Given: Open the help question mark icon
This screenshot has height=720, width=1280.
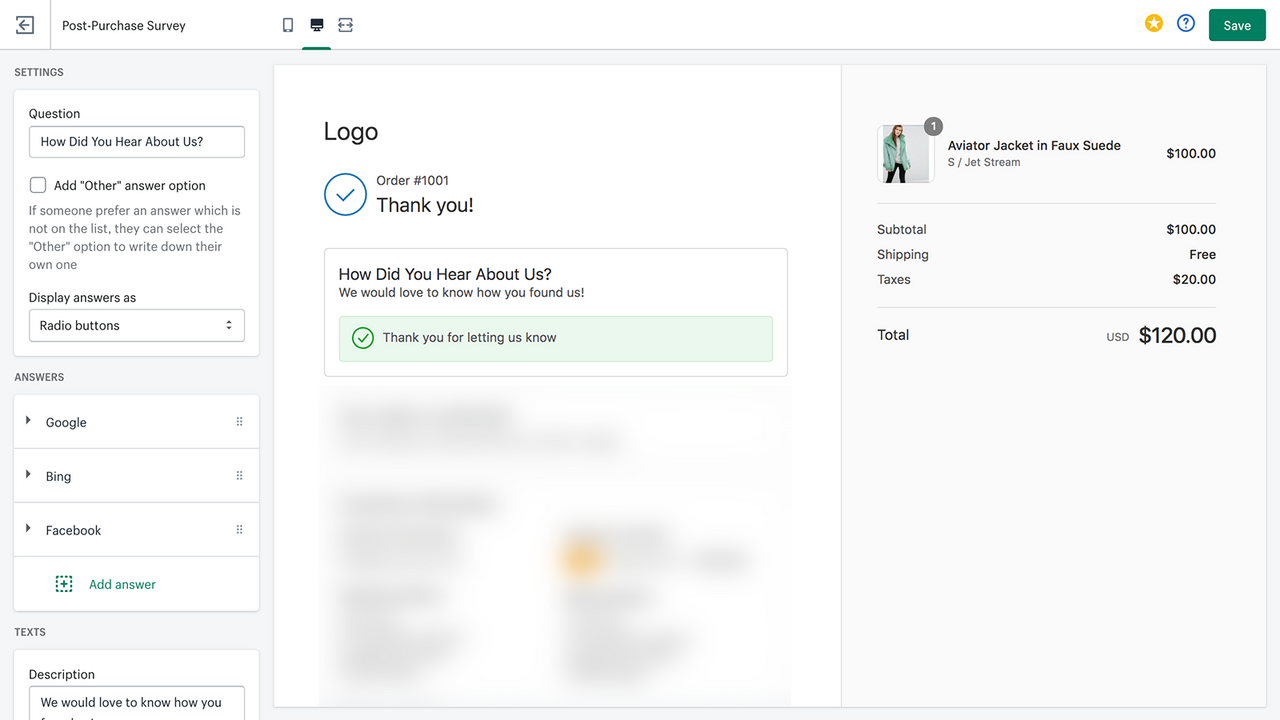Looking at the screenshot, I should point(1186,23).
